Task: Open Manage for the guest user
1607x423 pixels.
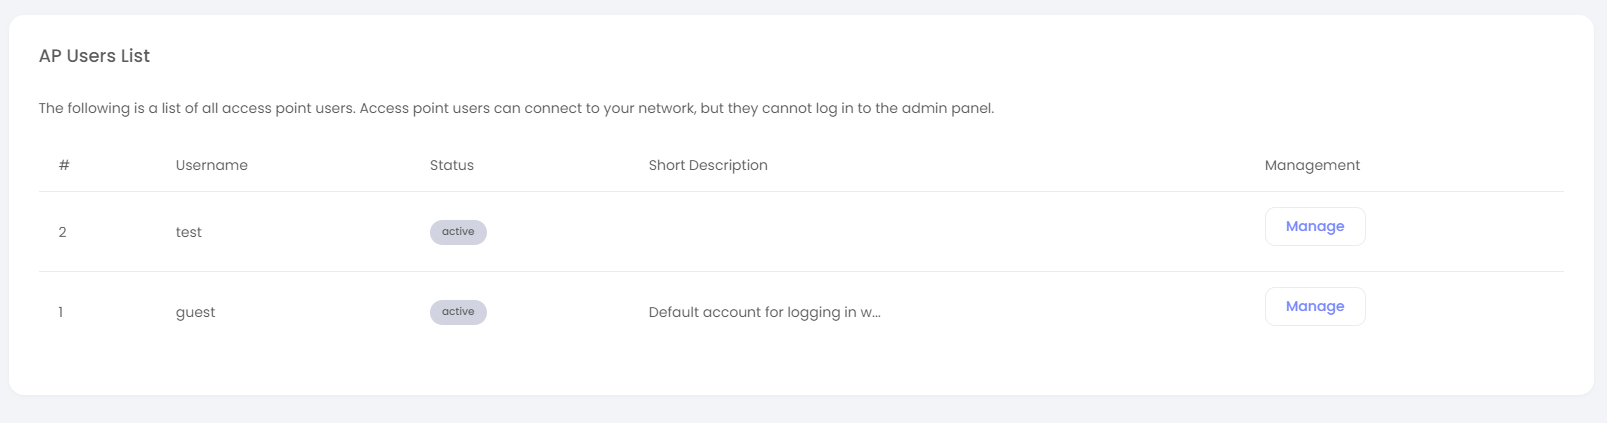Action: (x=1314, y=306)
